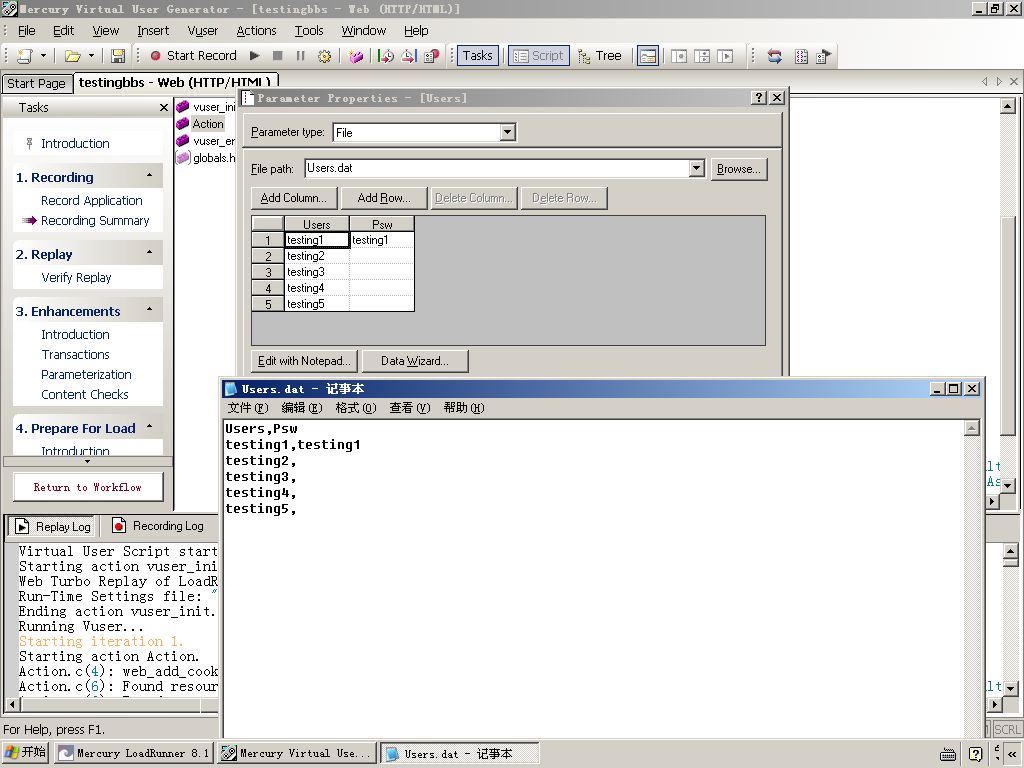Open Run-Time Settings gear icon
Screen dimensions: 1024x768
click(324, 56)
